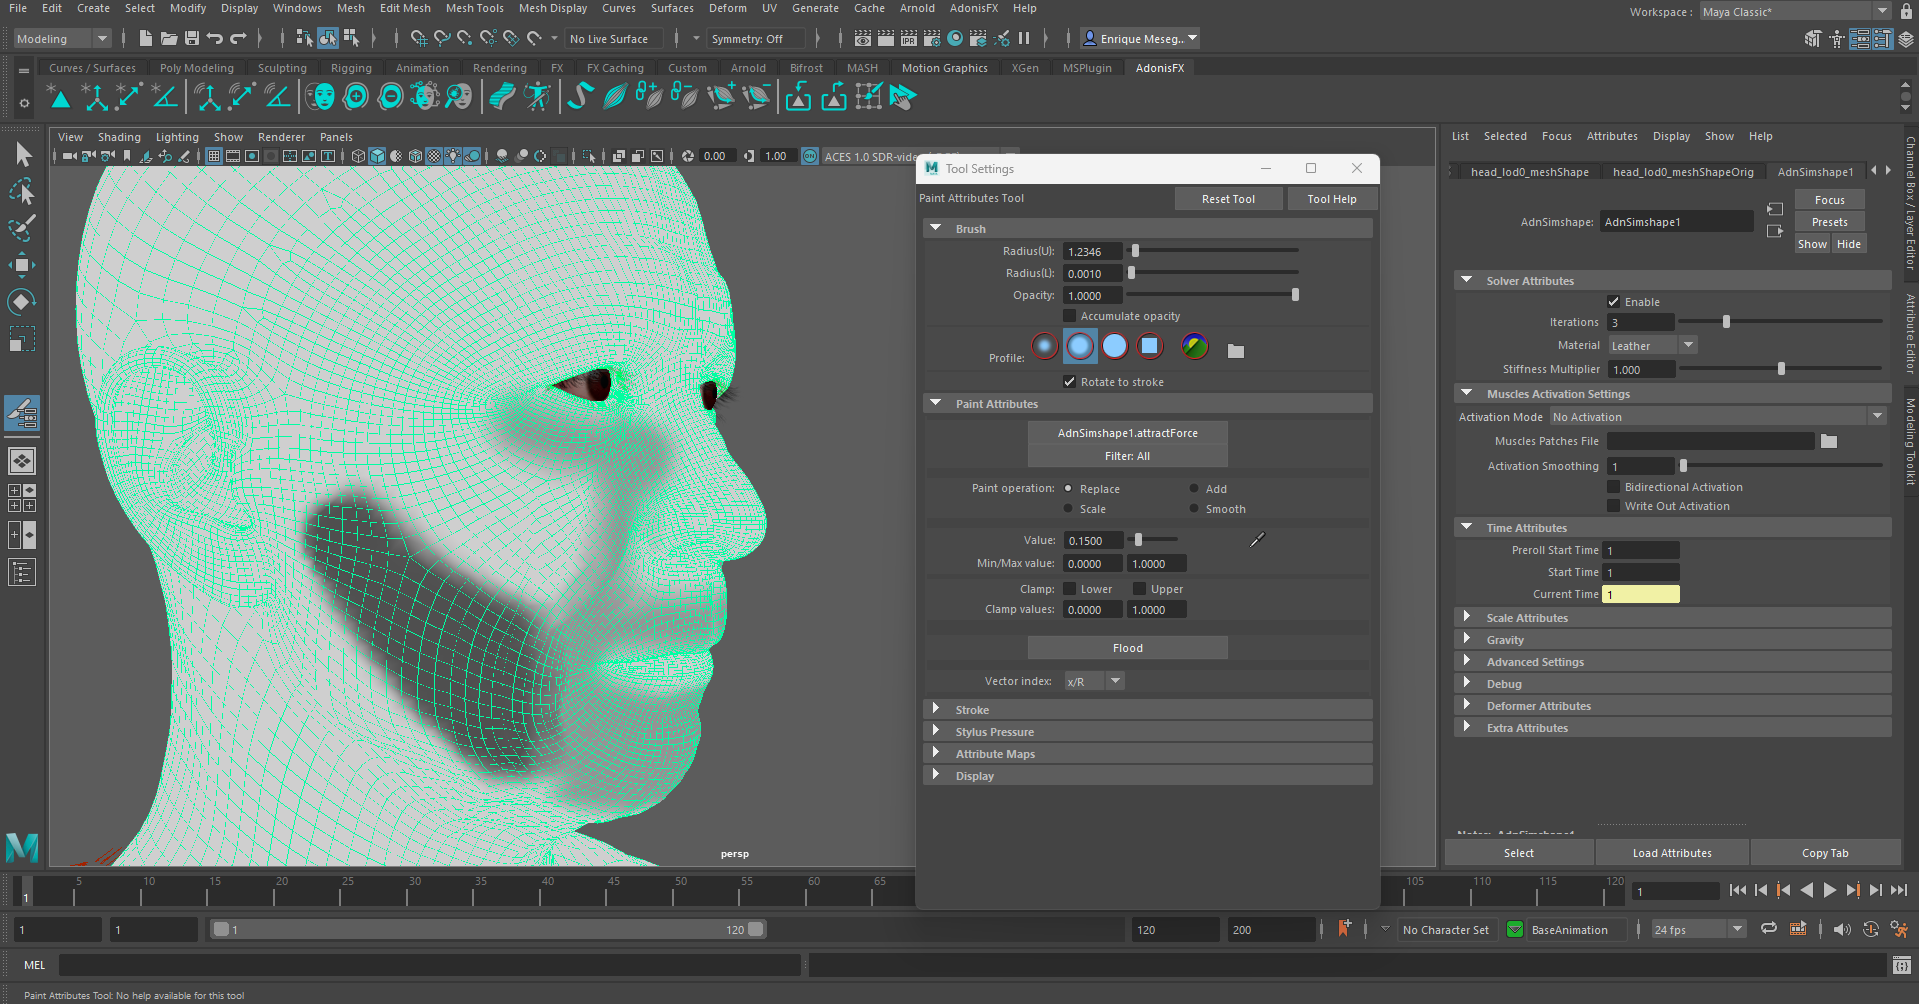Pick the last-used image brush profile
Image resolution: width=1919 pixels, height=1004 pixels.
pos(1195,346)
